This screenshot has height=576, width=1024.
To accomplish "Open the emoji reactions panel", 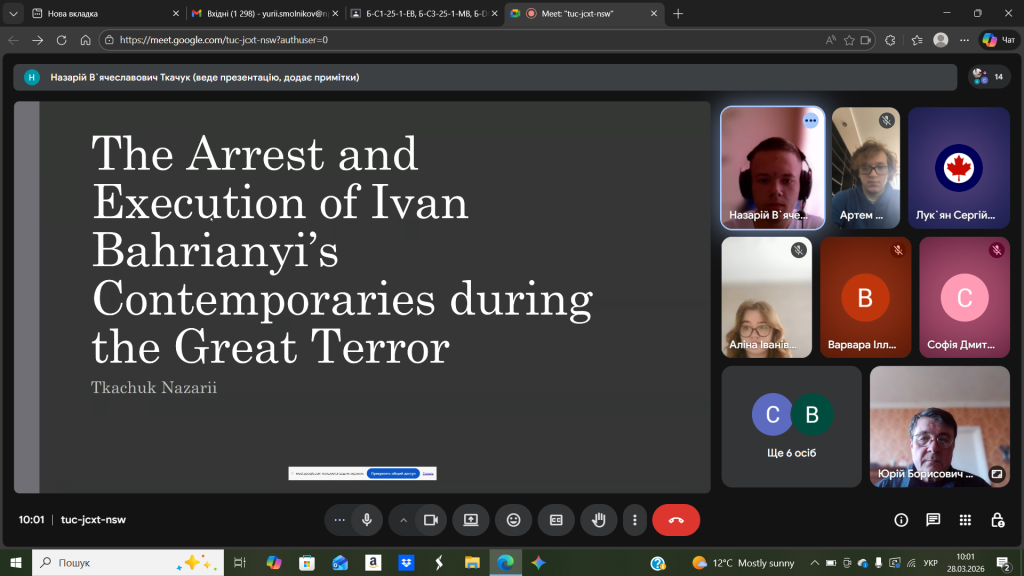I will 513,520.
